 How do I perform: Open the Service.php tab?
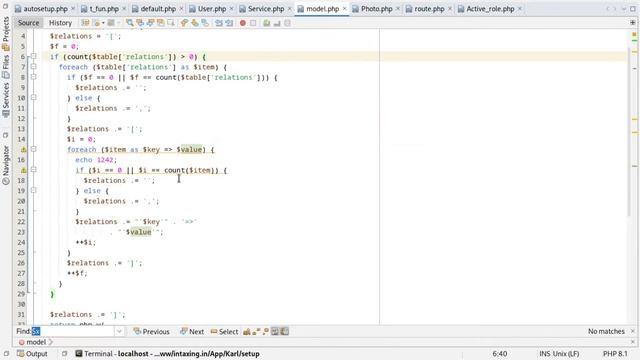[x=266, y=9]
